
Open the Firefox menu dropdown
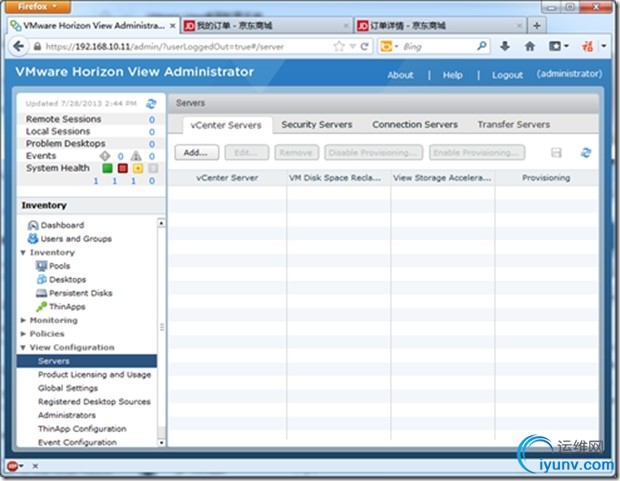point(38,6)
